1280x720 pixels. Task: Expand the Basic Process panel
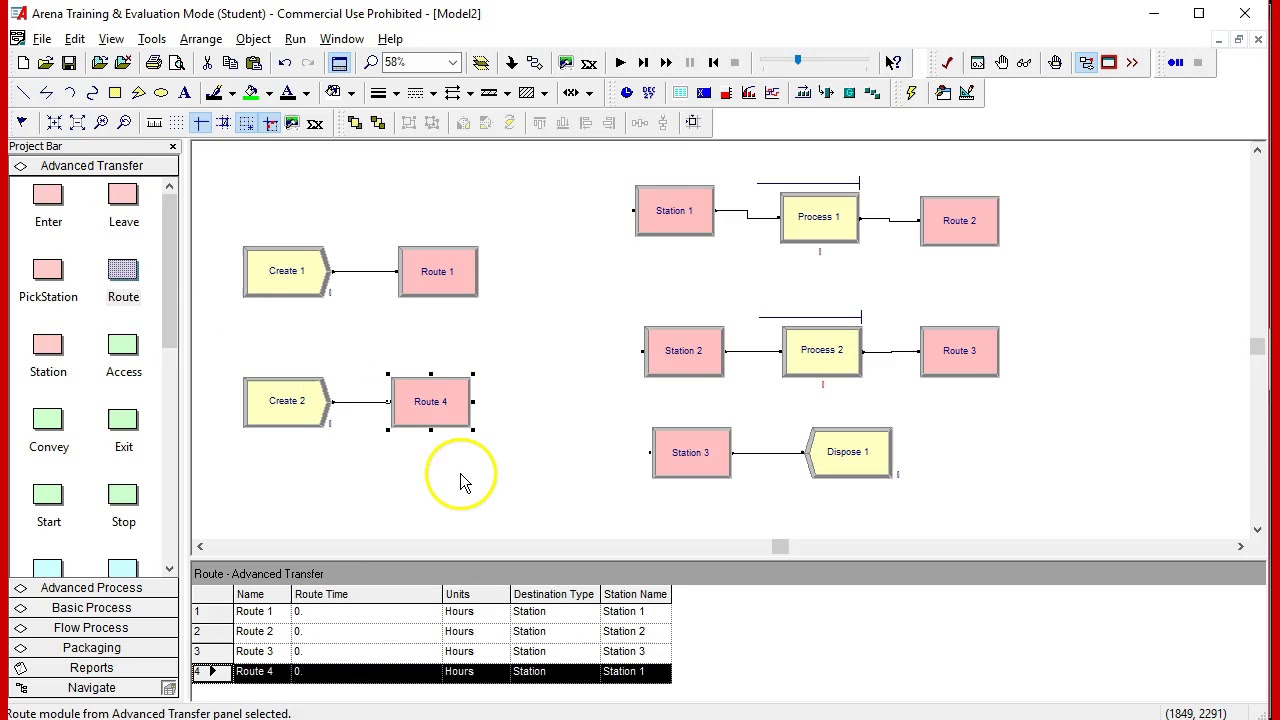coord(92,608)
